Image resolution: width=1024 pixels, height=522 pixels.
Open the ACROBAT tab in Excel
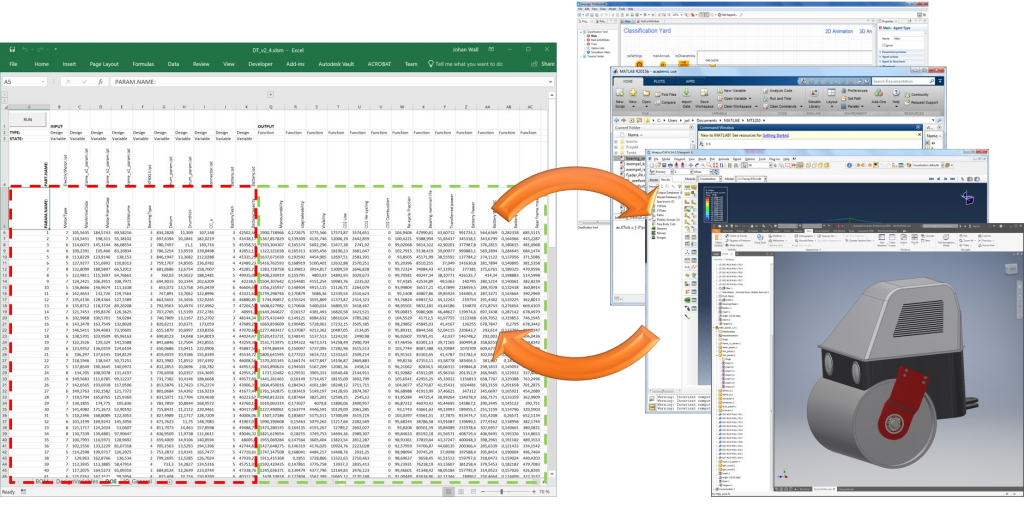coord(379,64)
